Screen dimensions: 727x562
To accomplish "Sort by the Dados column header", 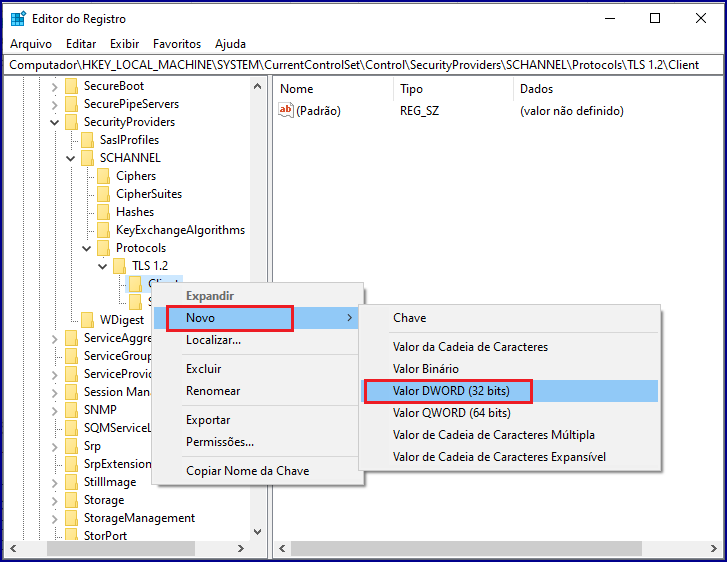I will point(618,89).
